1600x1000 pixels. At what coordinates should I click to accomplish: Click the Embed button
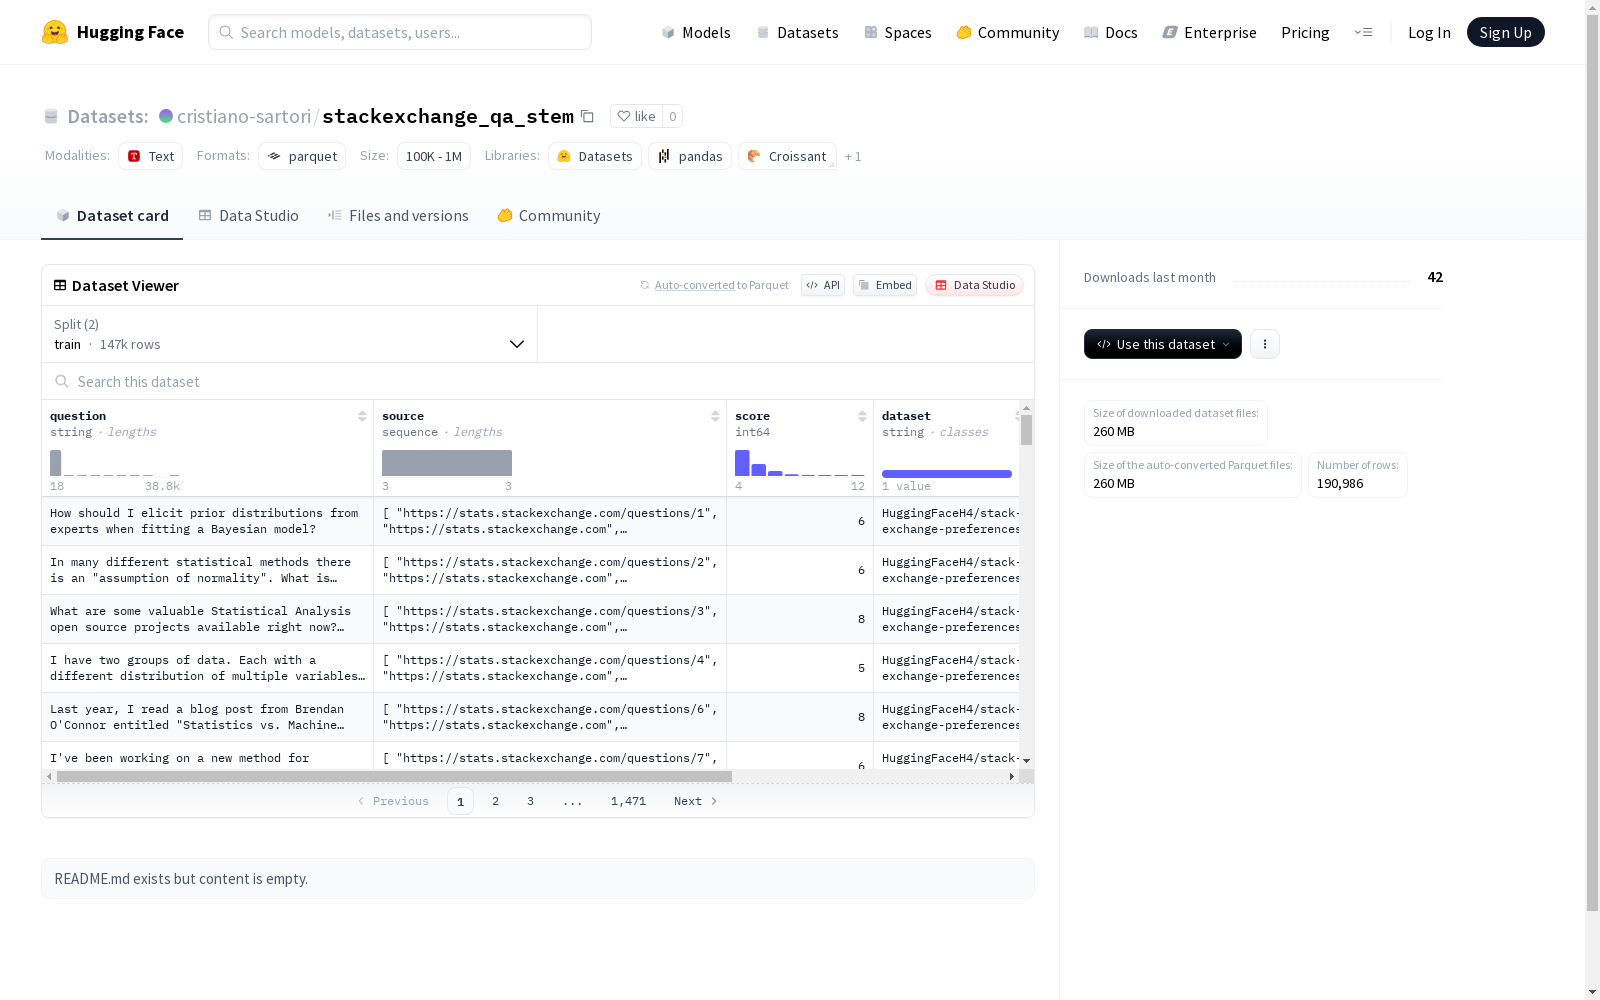[885, 285]
